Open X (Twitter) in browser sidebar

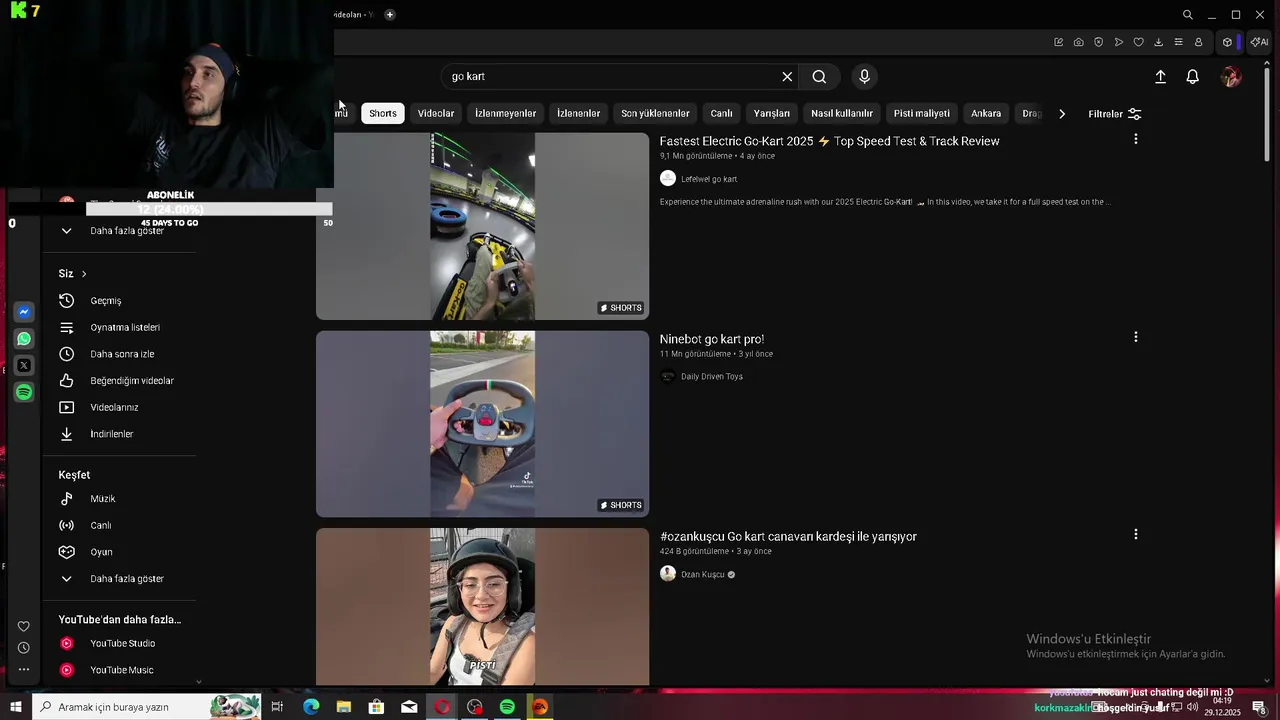coord(24,366)
